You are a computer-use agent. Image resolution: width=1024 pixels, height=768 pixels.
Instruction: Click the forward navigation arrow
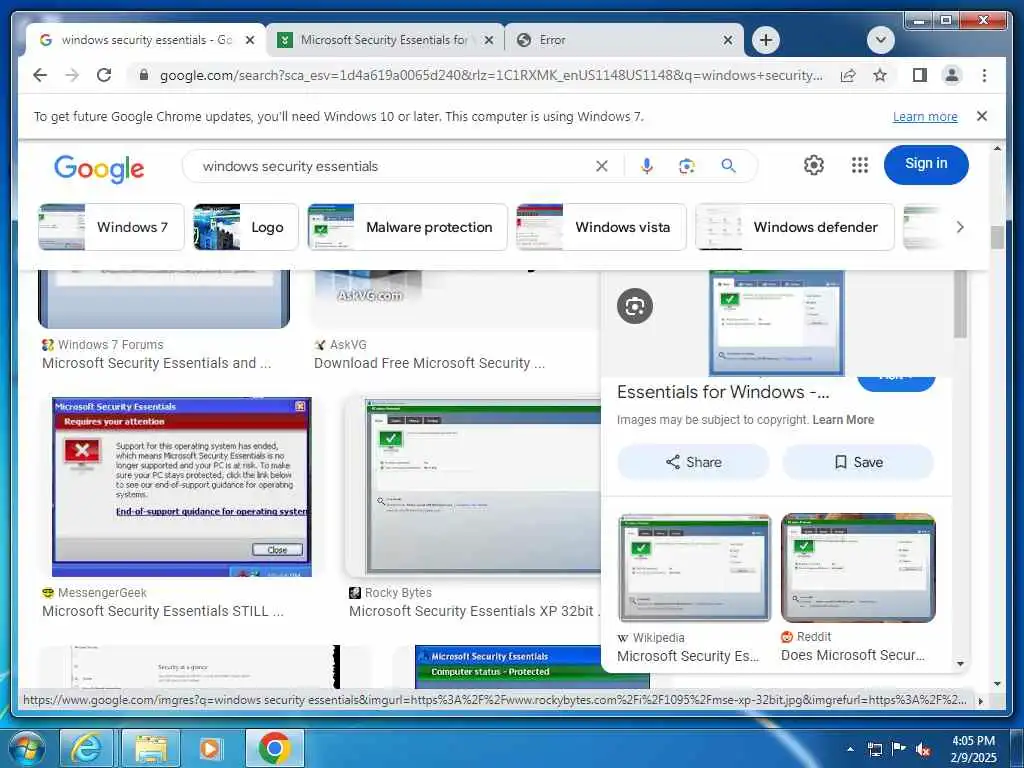tap(72, 75)
